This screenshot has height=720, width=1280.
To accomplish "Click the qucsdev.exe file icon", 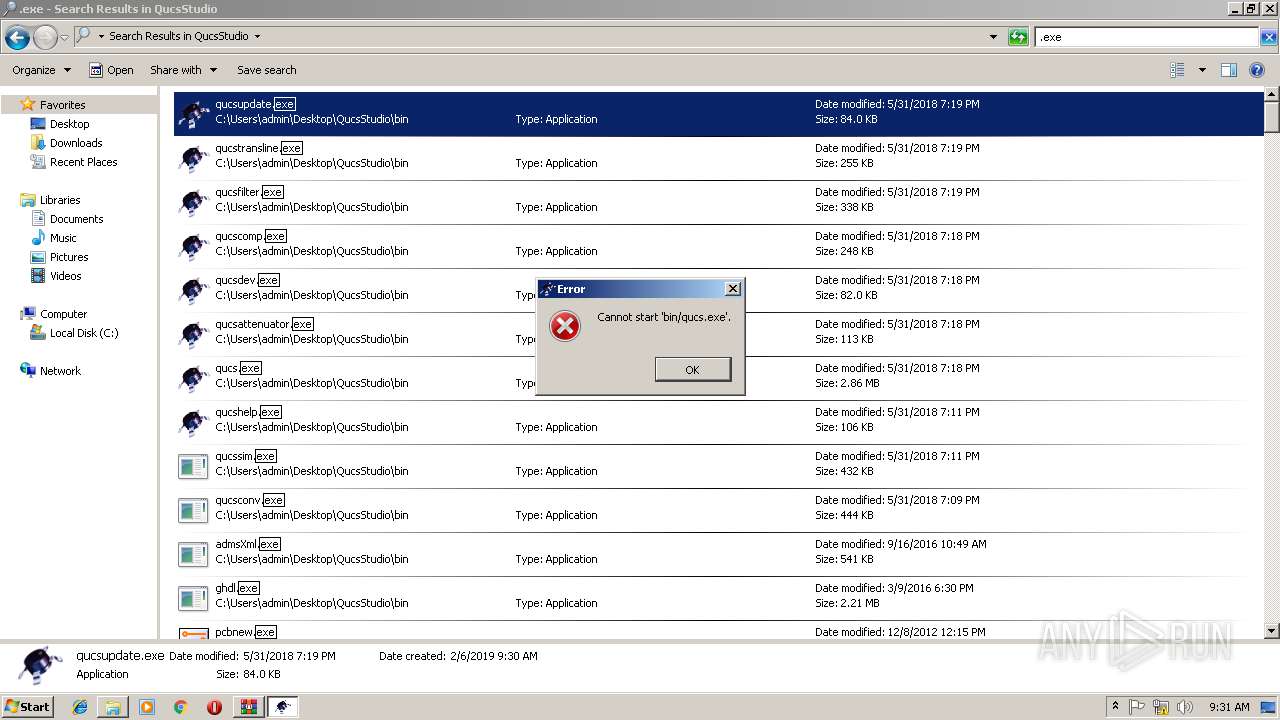I will tap(193, 290).
